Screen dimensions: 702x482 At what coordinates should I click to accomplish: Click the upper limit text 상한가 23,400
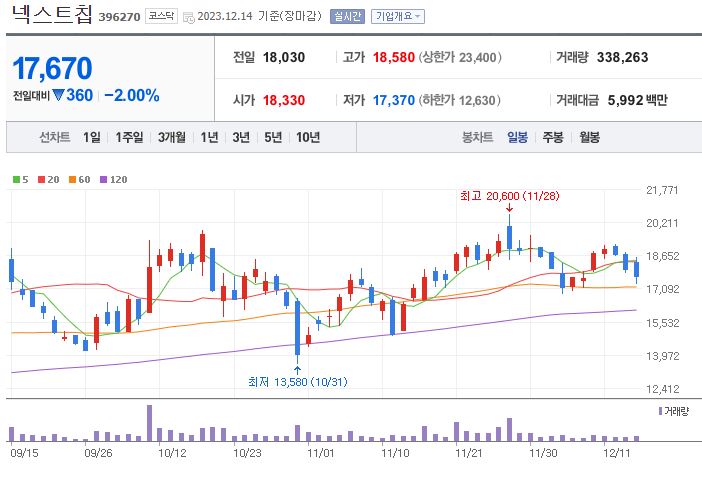460,57
